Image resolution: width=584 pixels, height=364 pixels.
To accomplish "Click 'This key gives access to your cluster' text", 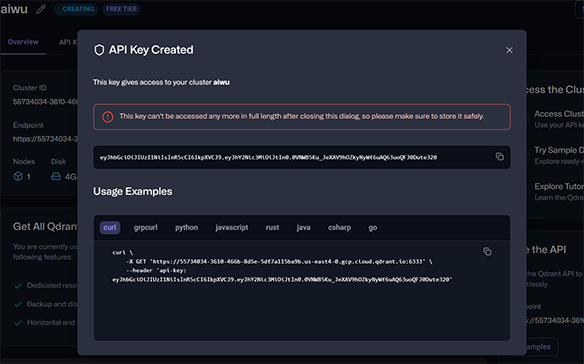I will coord(152,82).
